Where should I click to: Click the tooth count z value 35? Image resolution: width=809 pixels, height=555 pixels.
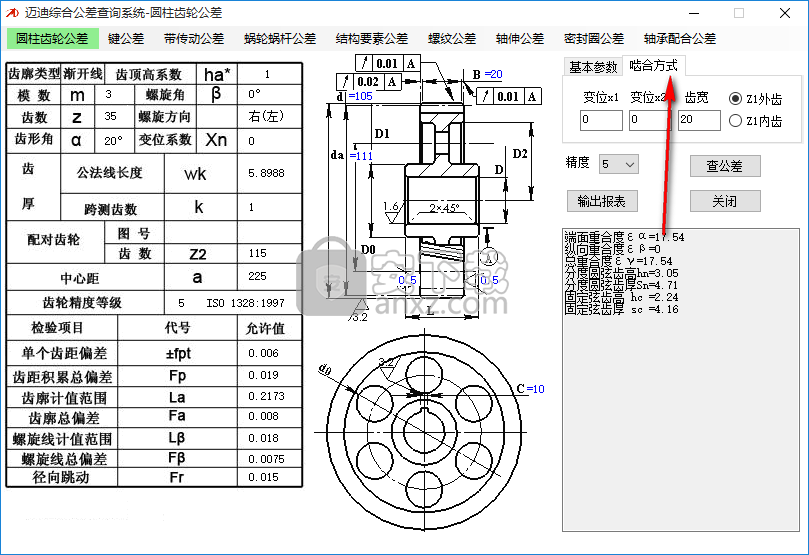[x=110, y=116]
